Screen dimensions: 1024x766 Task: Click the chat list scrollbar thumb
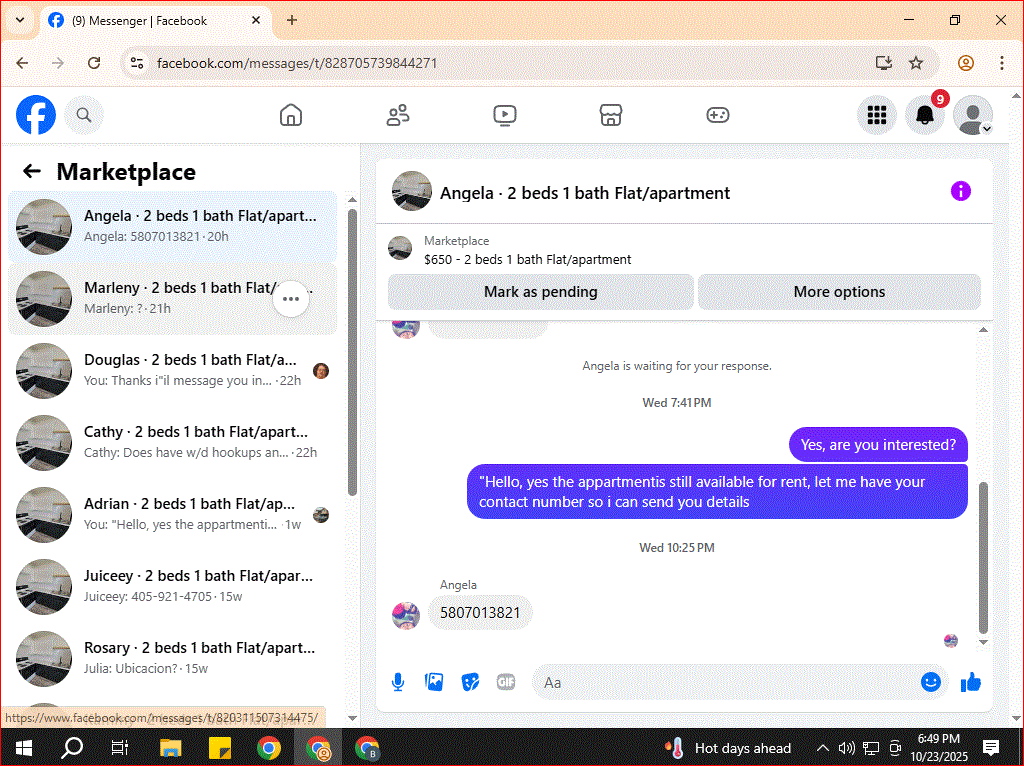353,353
